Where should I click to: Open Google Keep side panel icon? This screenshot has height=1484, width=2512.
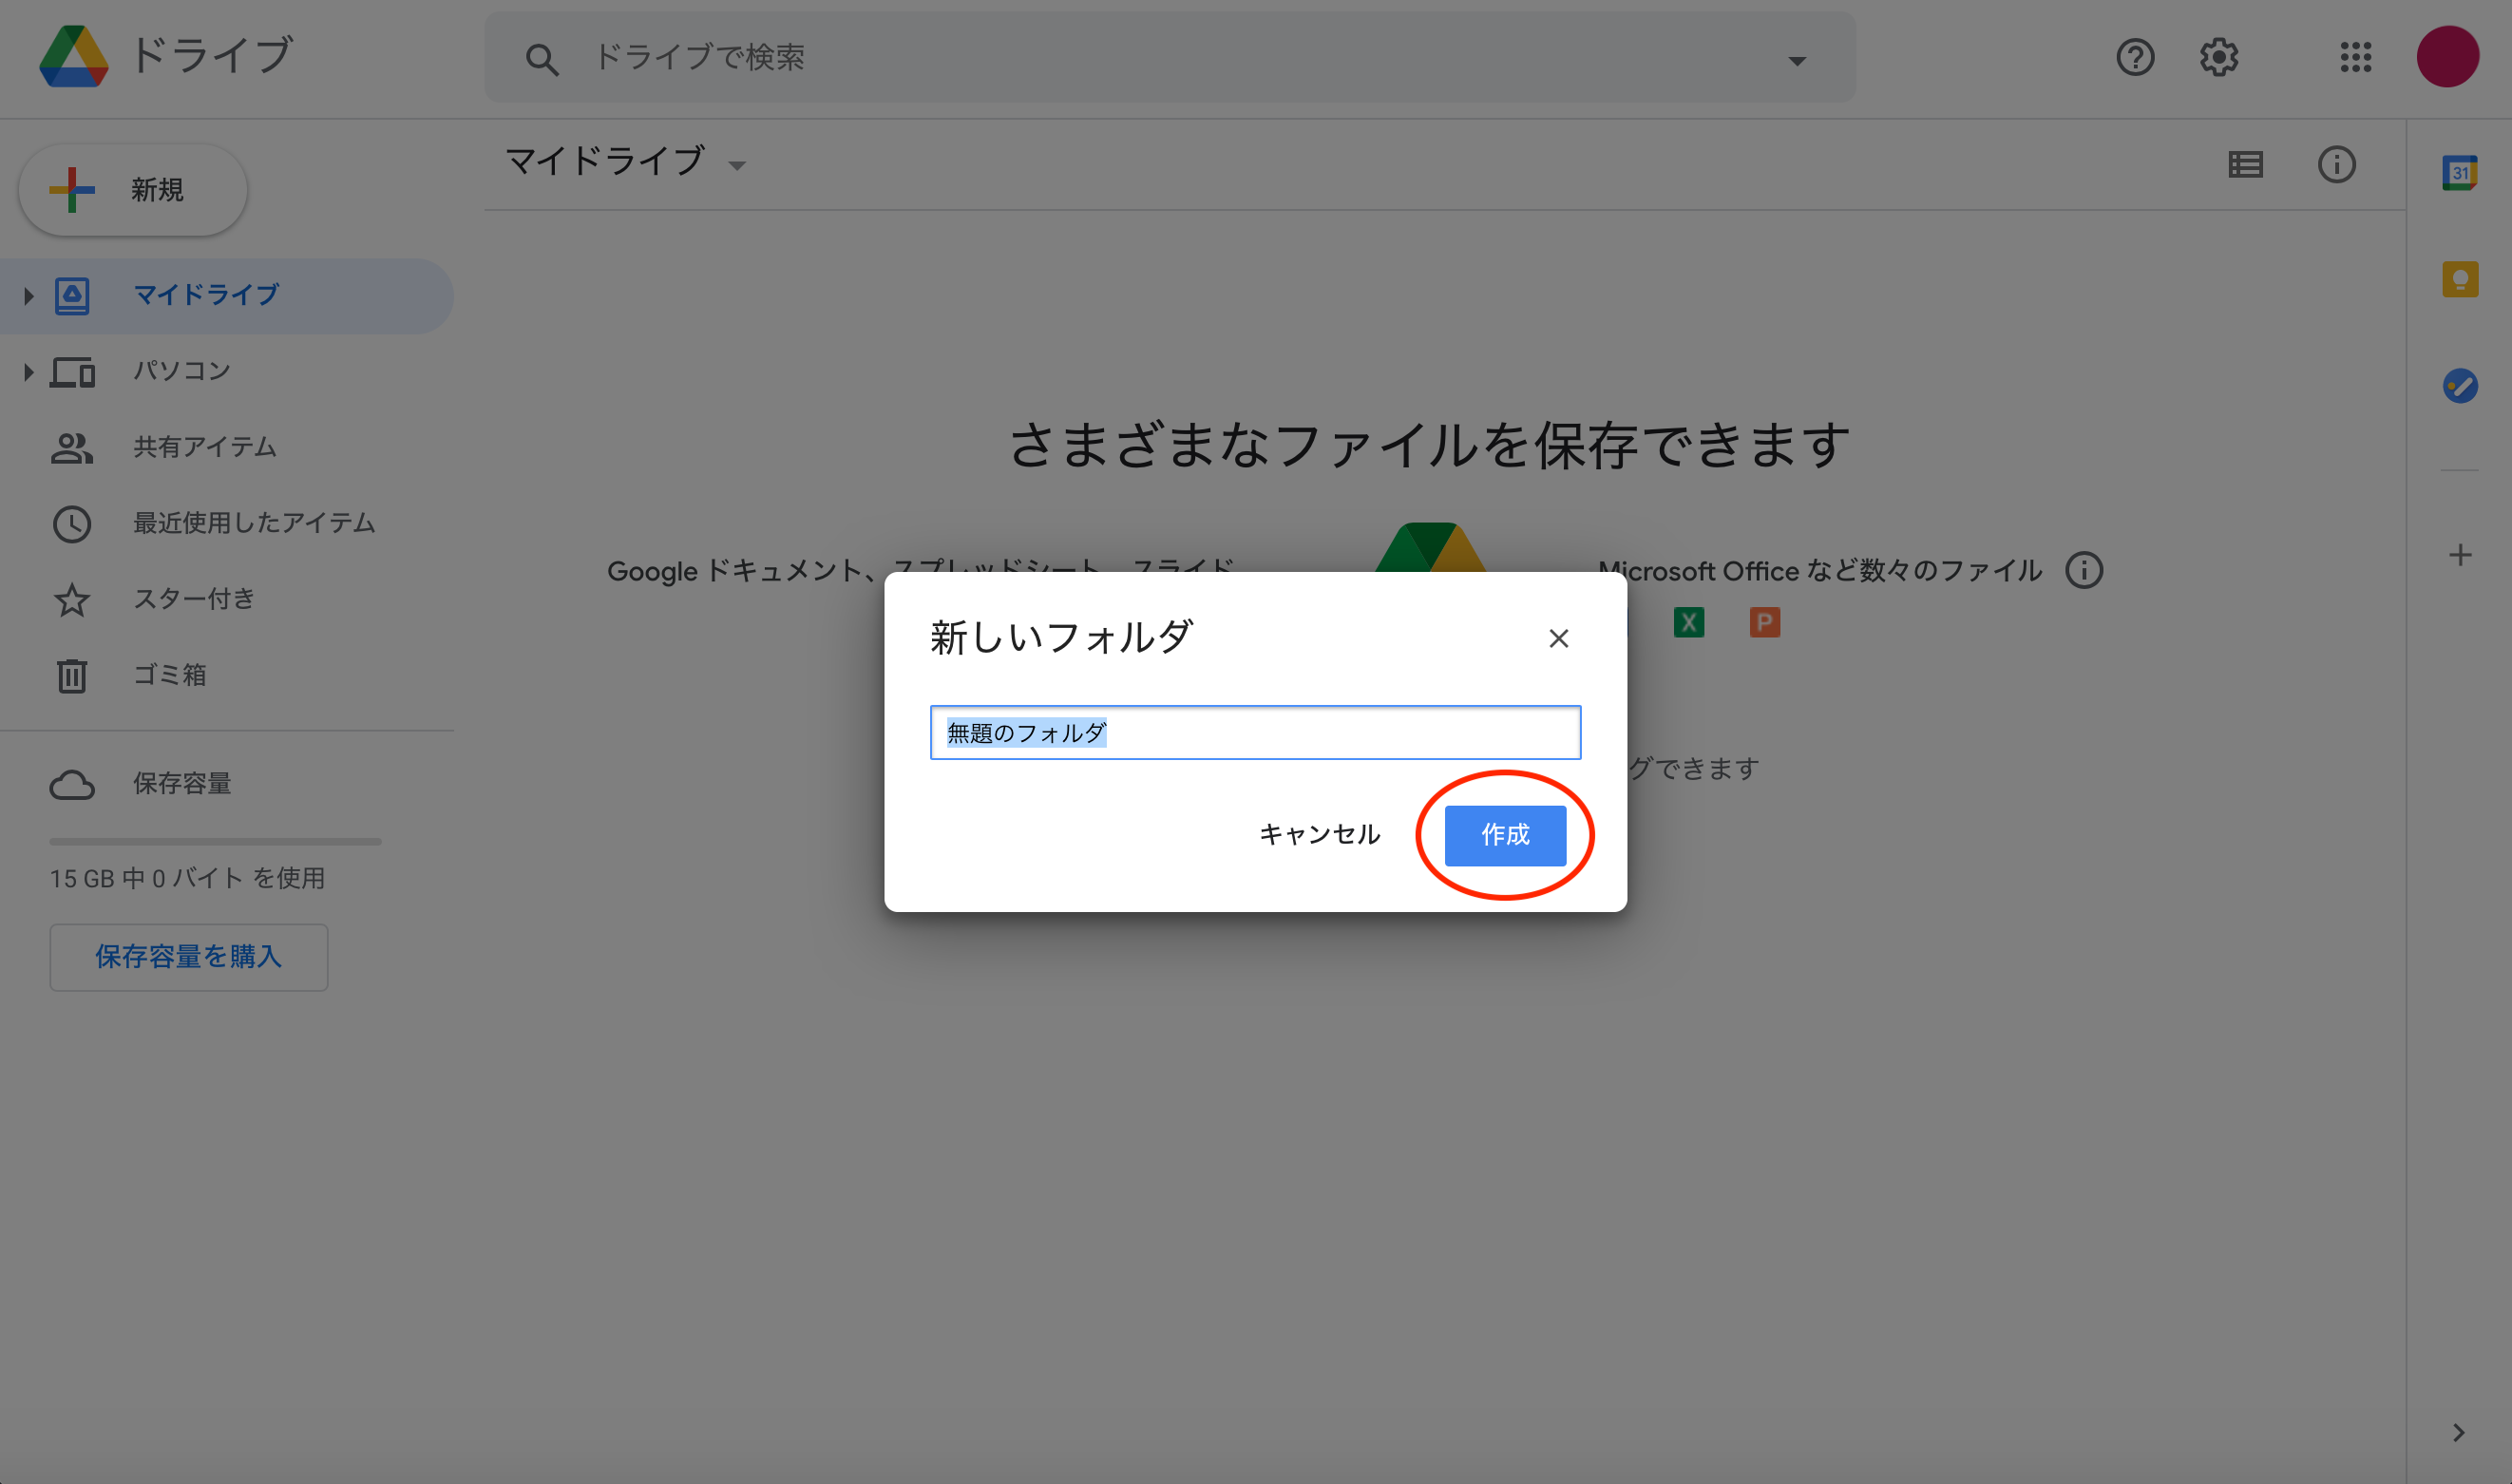point(2460,279)
